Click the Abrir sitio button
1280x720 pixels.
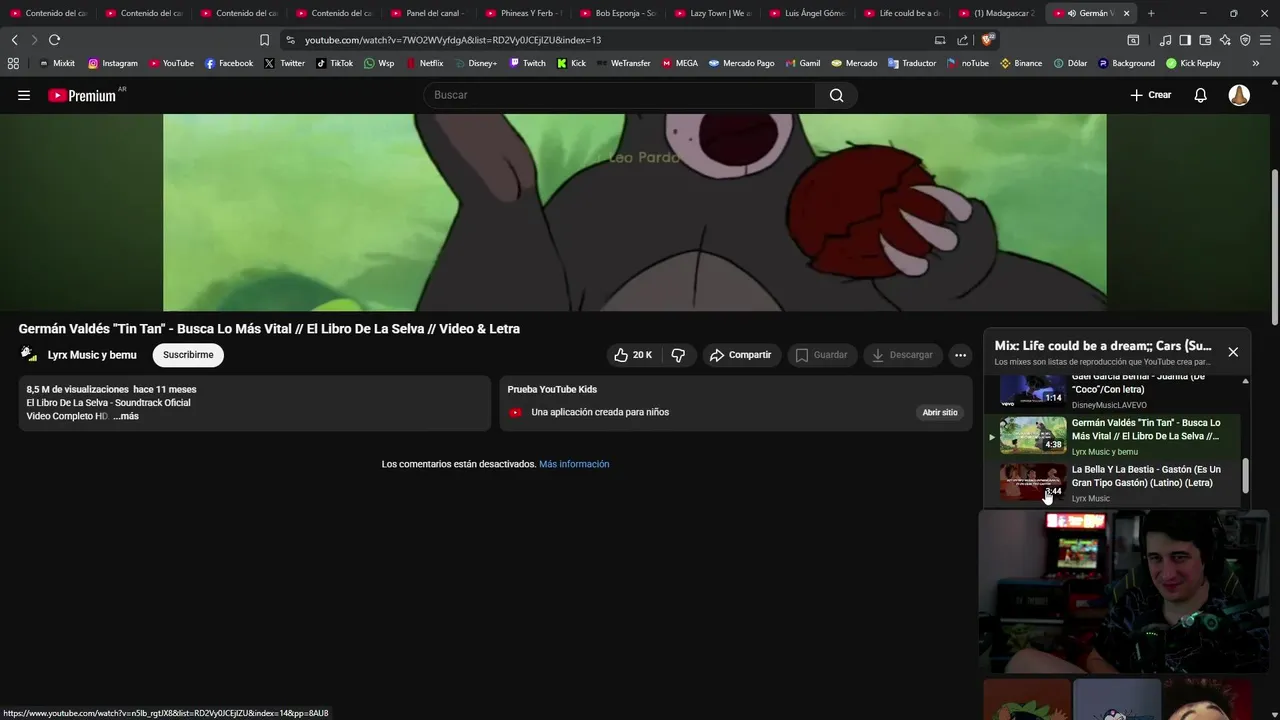pos(940,412)
